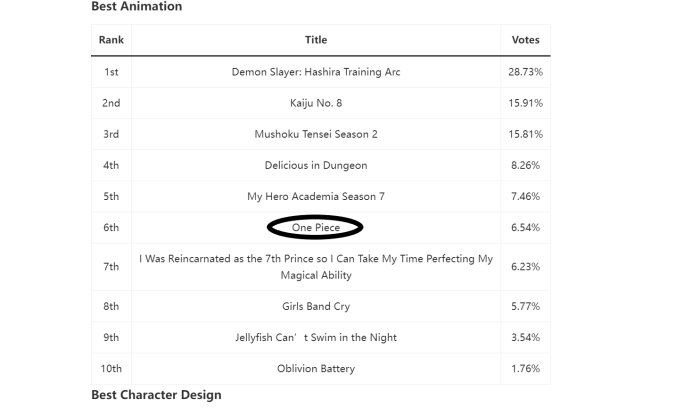
Task: Click the Best Character Design heading
Action: (x=156, y=395)
